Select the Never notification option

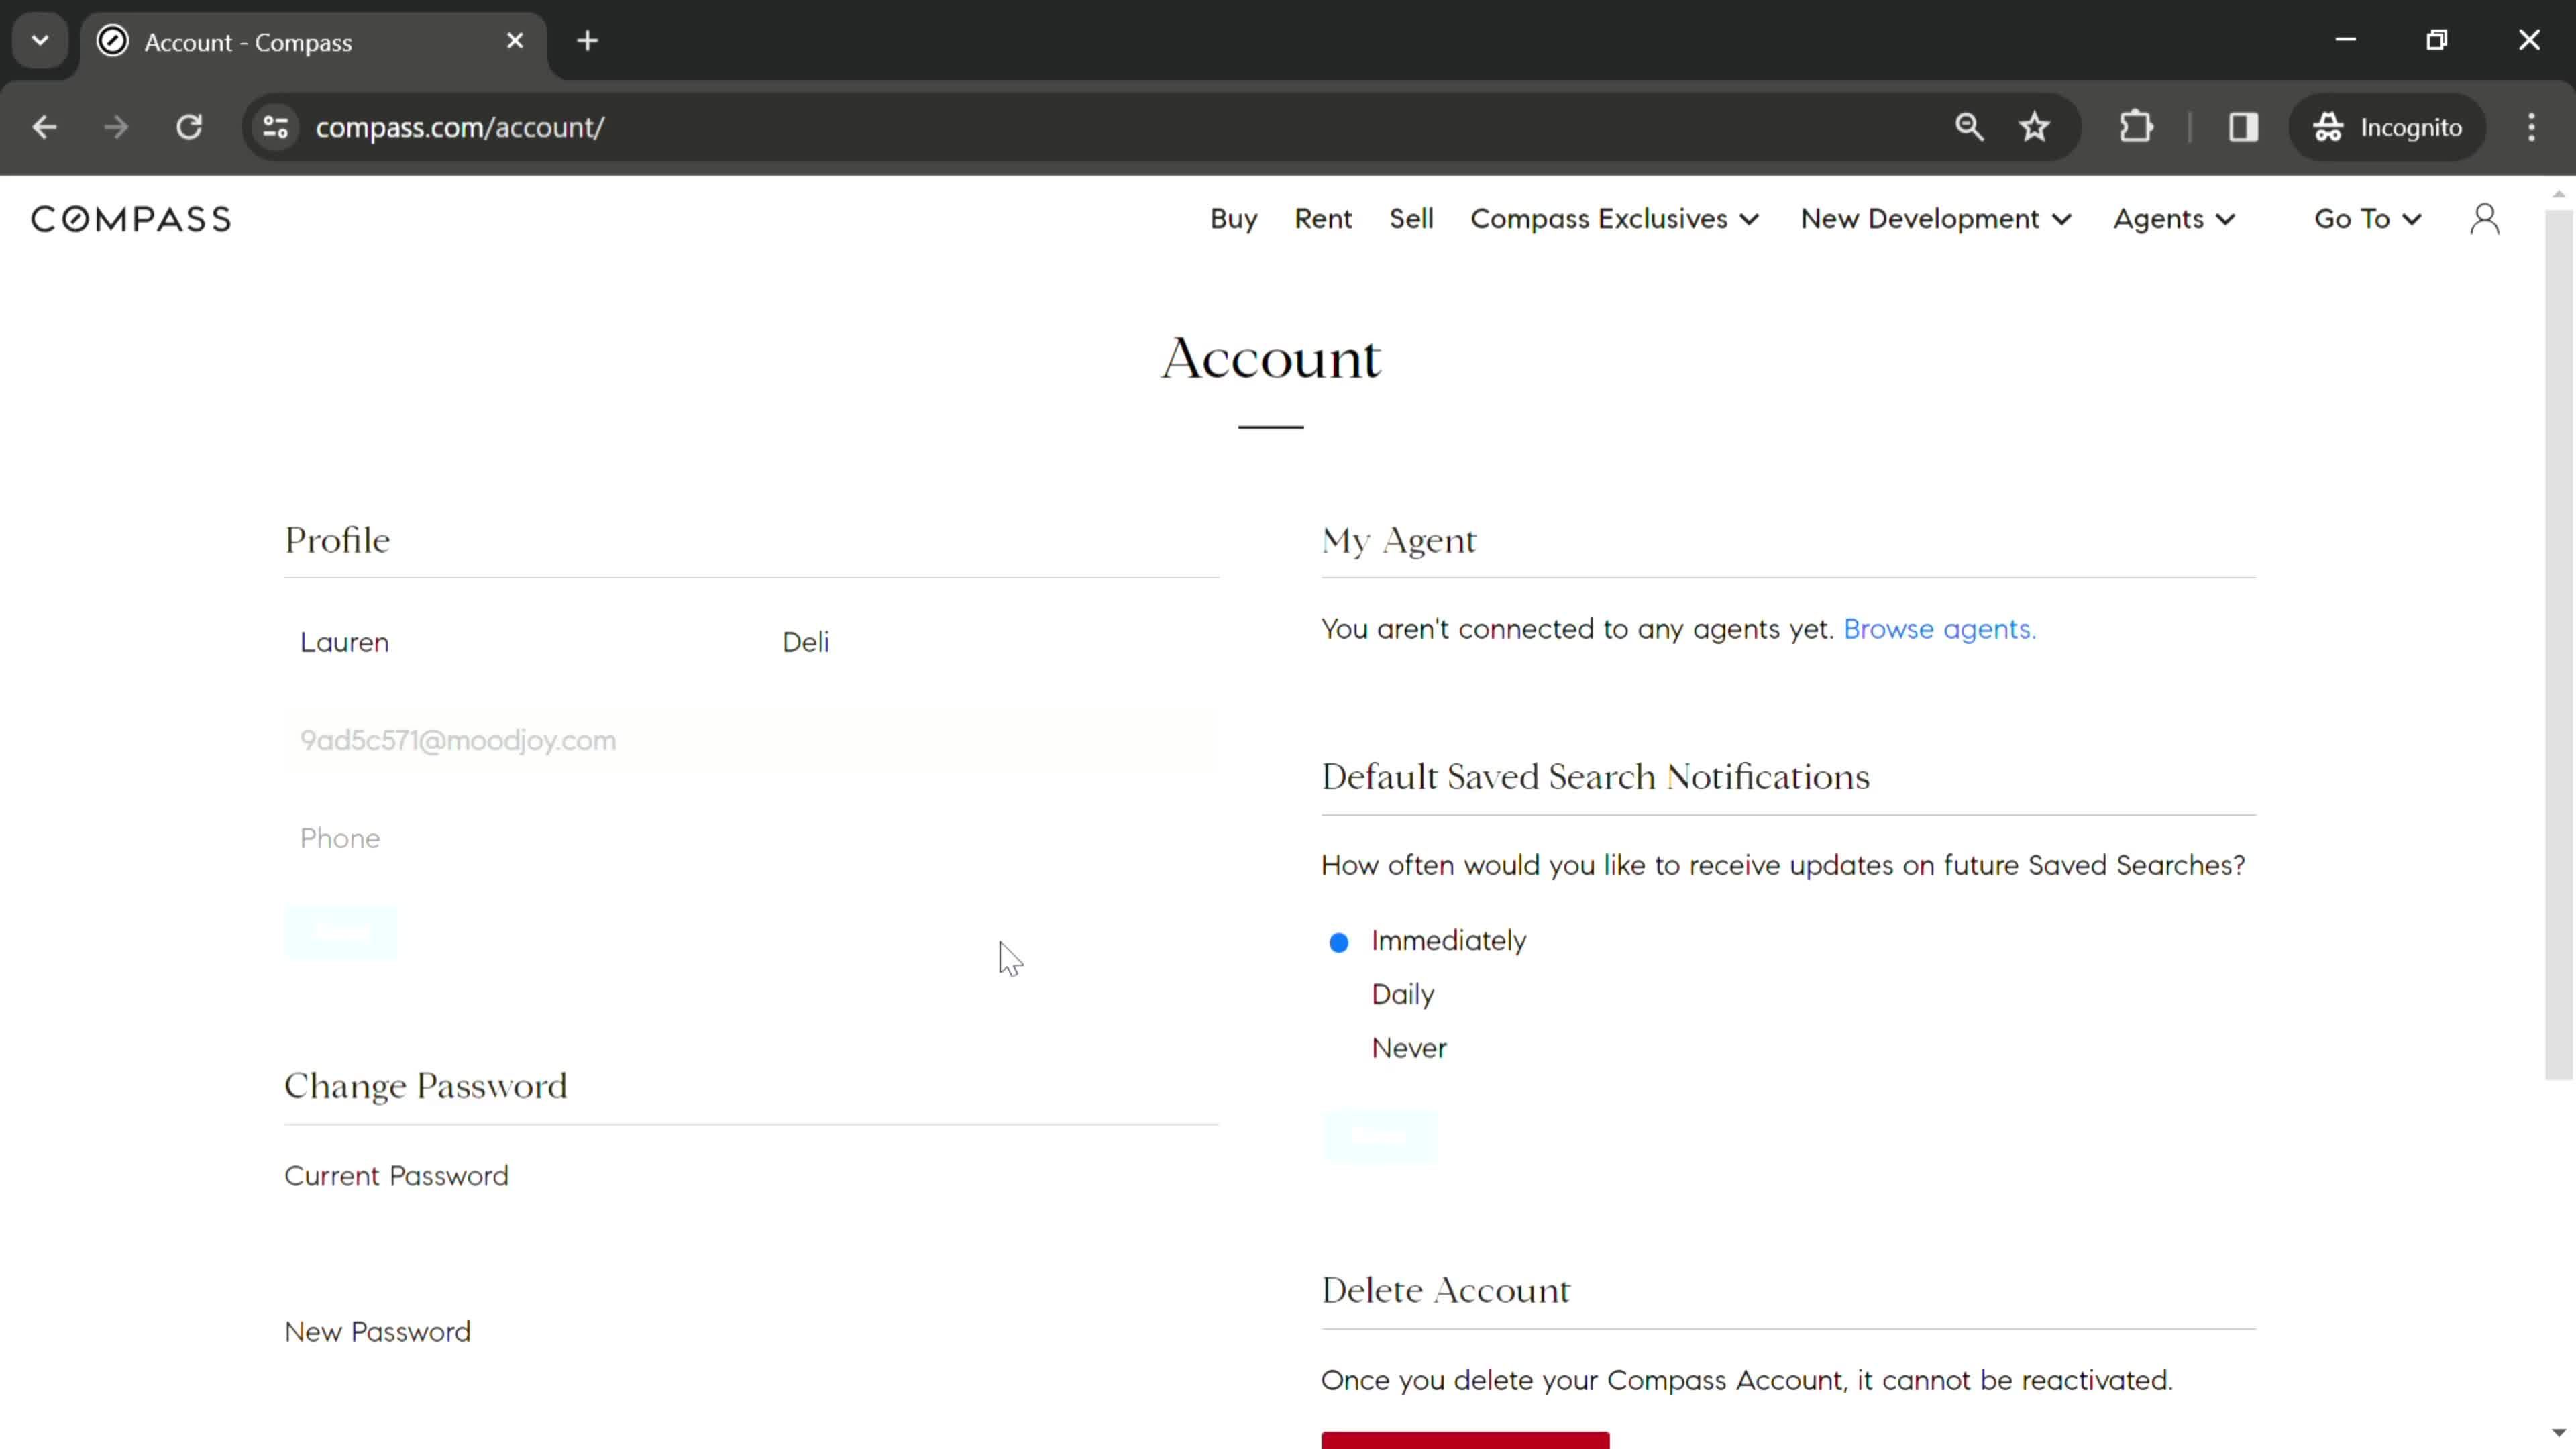coord(1409,1049)
